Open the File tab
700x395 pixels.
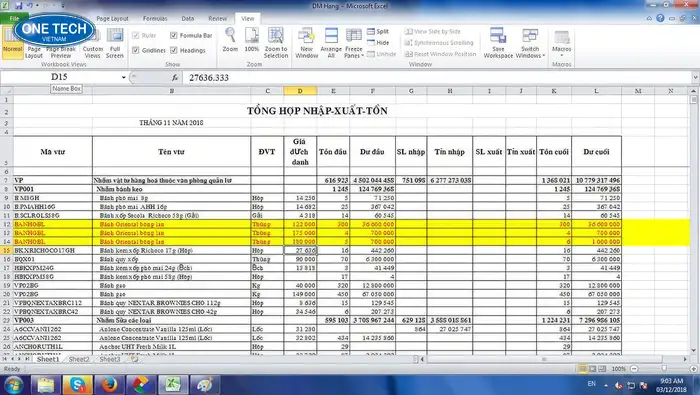coord(14,18)
